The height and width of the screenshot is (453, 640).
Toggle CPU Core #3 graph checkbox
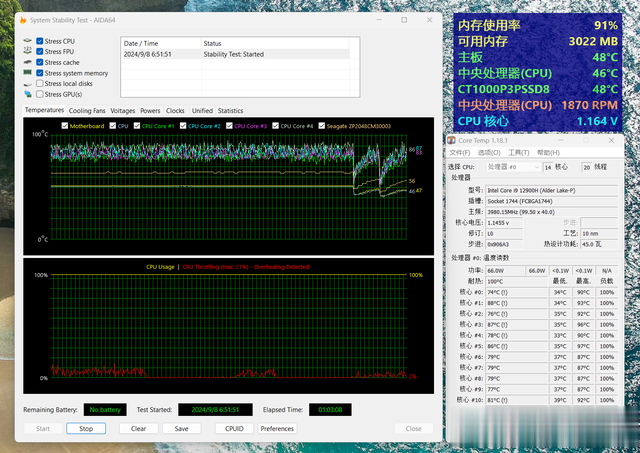pos(229,126)
